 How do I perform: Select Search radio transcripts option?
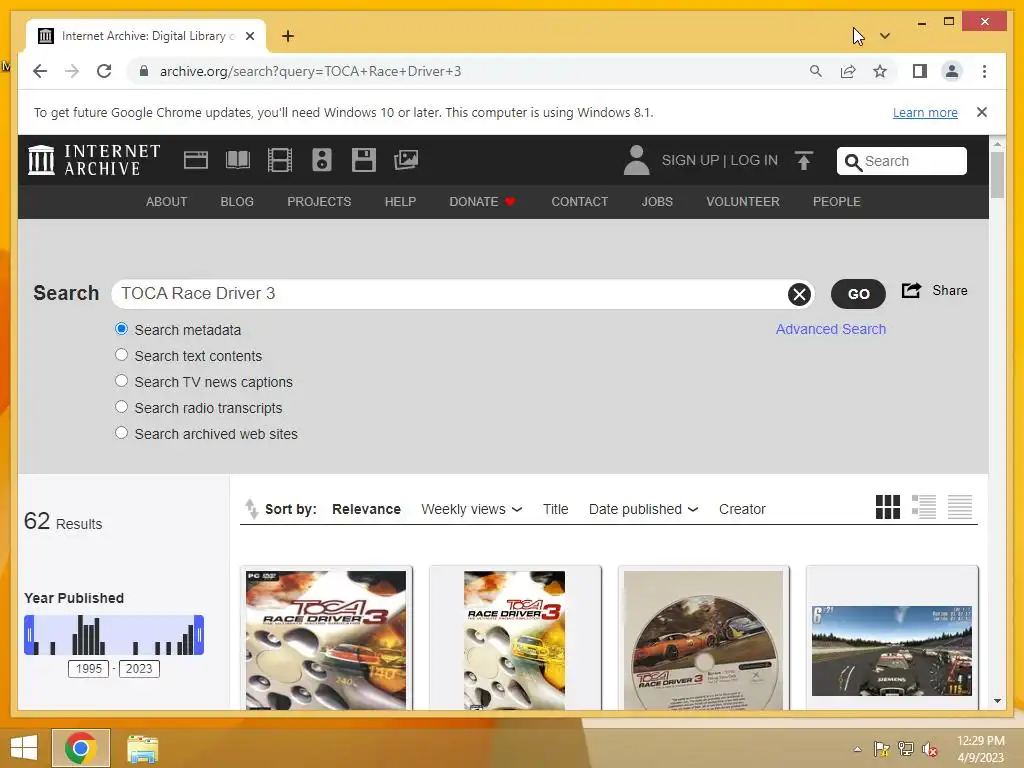tap(121, 407)
